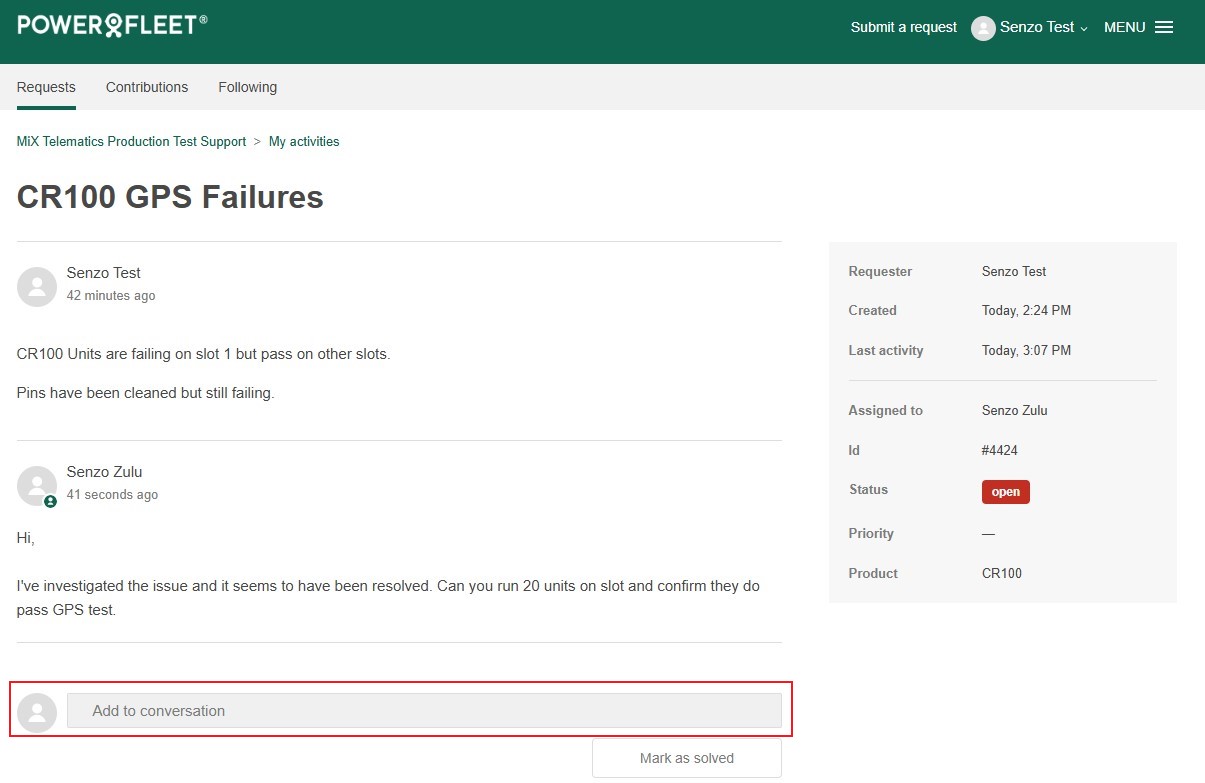
Task: Click the red open status badge
Action: coord(1005,492)
